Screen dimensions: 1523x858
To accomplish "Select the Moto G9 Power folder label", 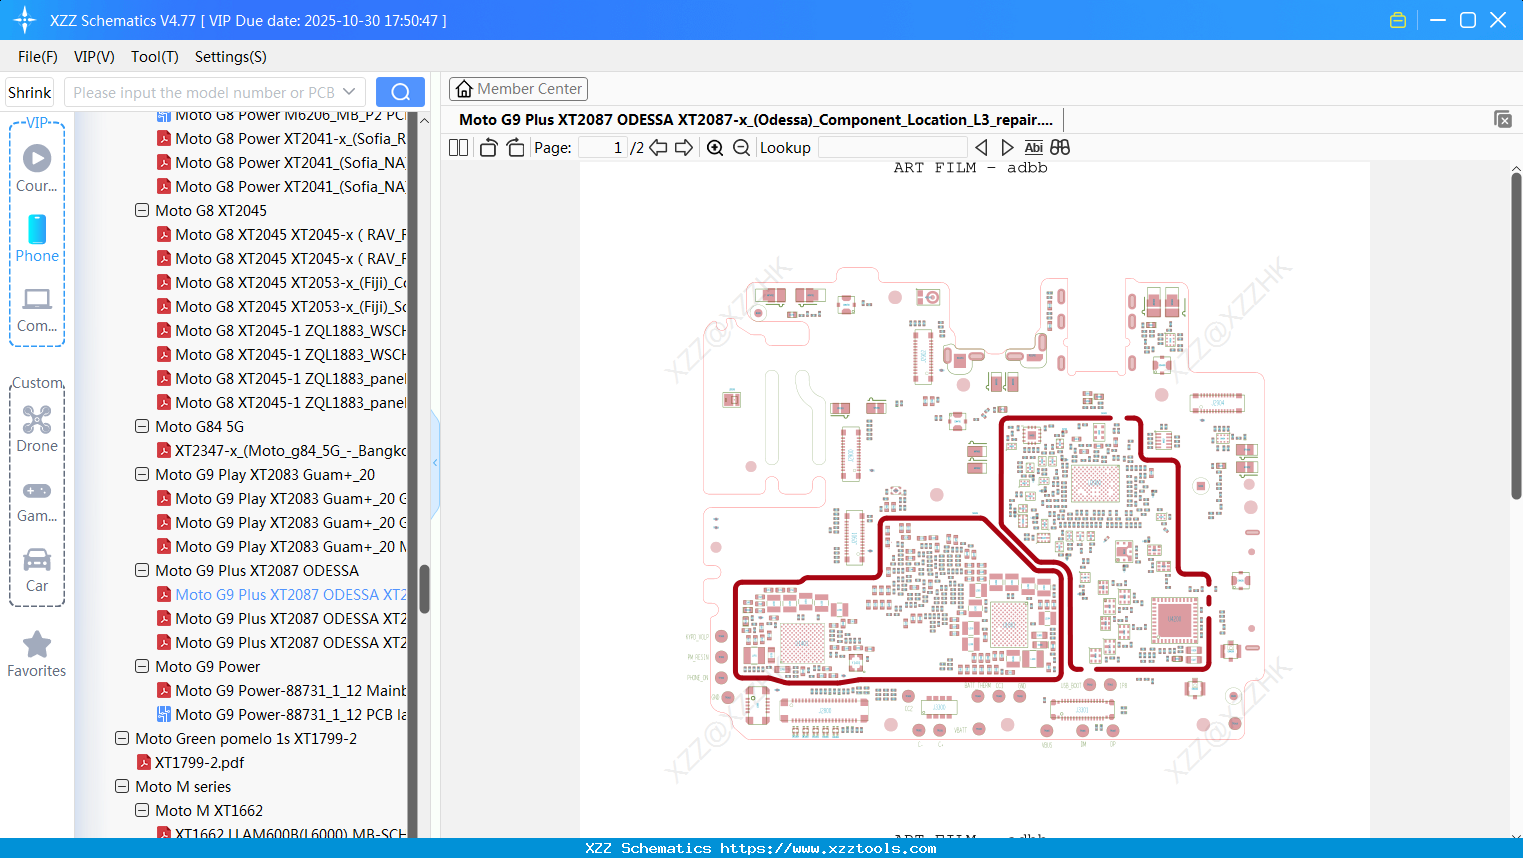I will (x=207, y=667).
